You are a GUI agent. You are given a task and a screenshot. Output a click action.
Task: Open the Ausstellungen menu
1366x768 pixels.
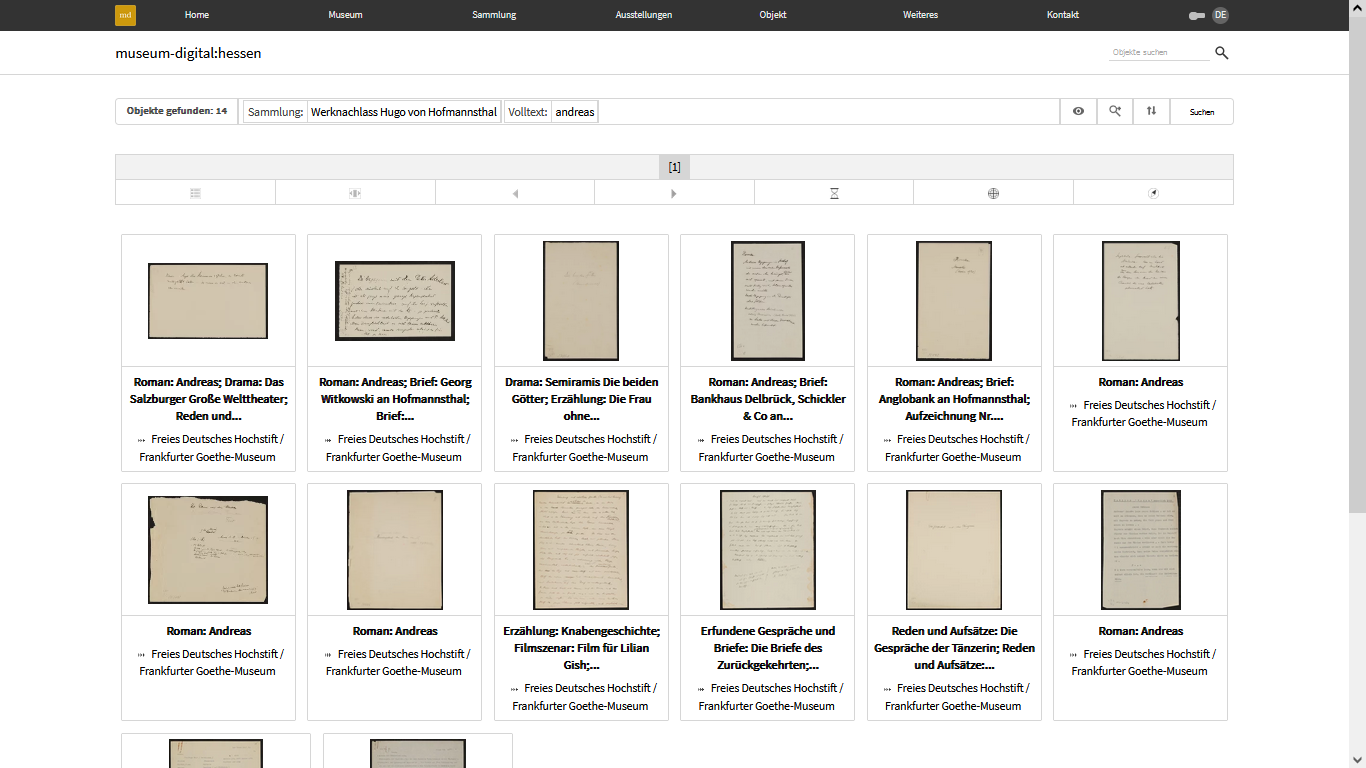[x=643, y=15]
